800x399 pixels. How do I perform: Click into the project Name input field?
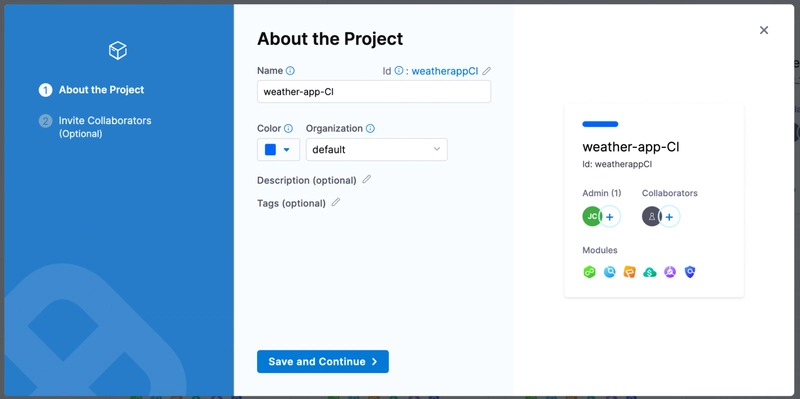point(374,92)
